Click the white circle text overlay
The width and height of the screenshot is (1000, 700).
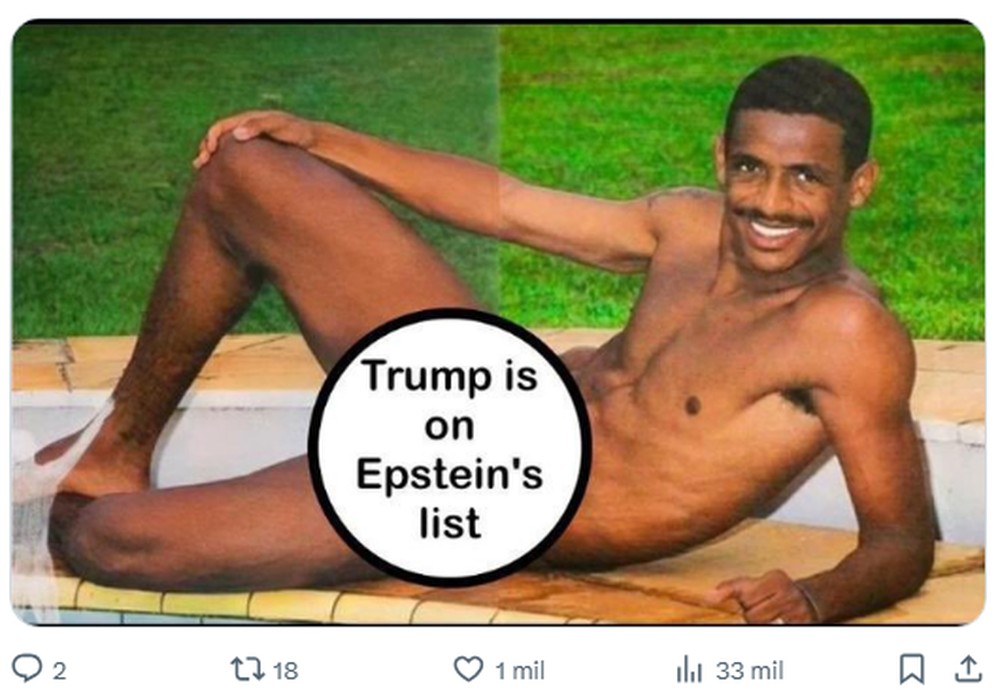coord(450,448)
